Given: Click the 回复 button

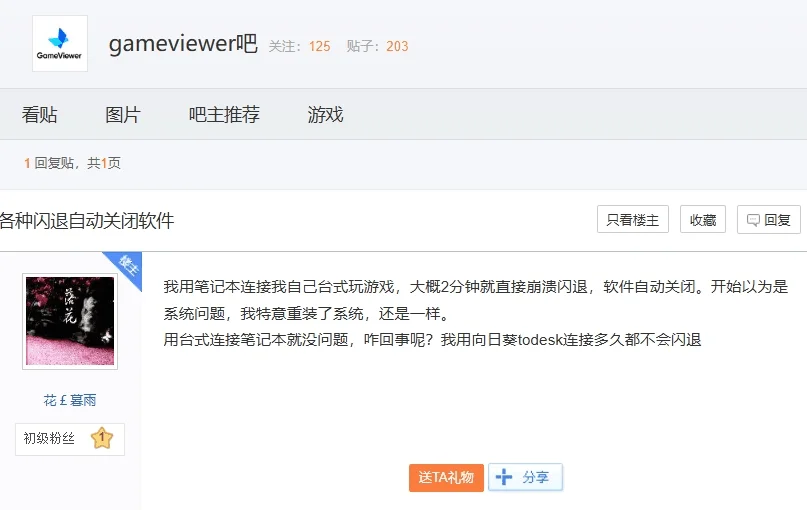Looking at the screenshot, I should pos(769,220).
